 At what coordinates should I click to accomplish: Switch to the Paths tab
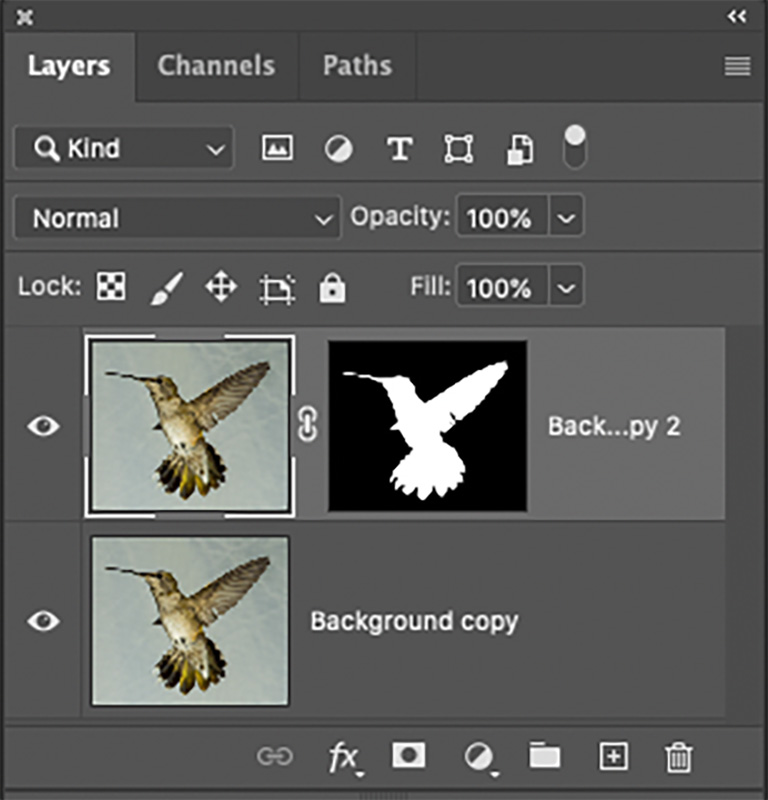coord(356,66)
